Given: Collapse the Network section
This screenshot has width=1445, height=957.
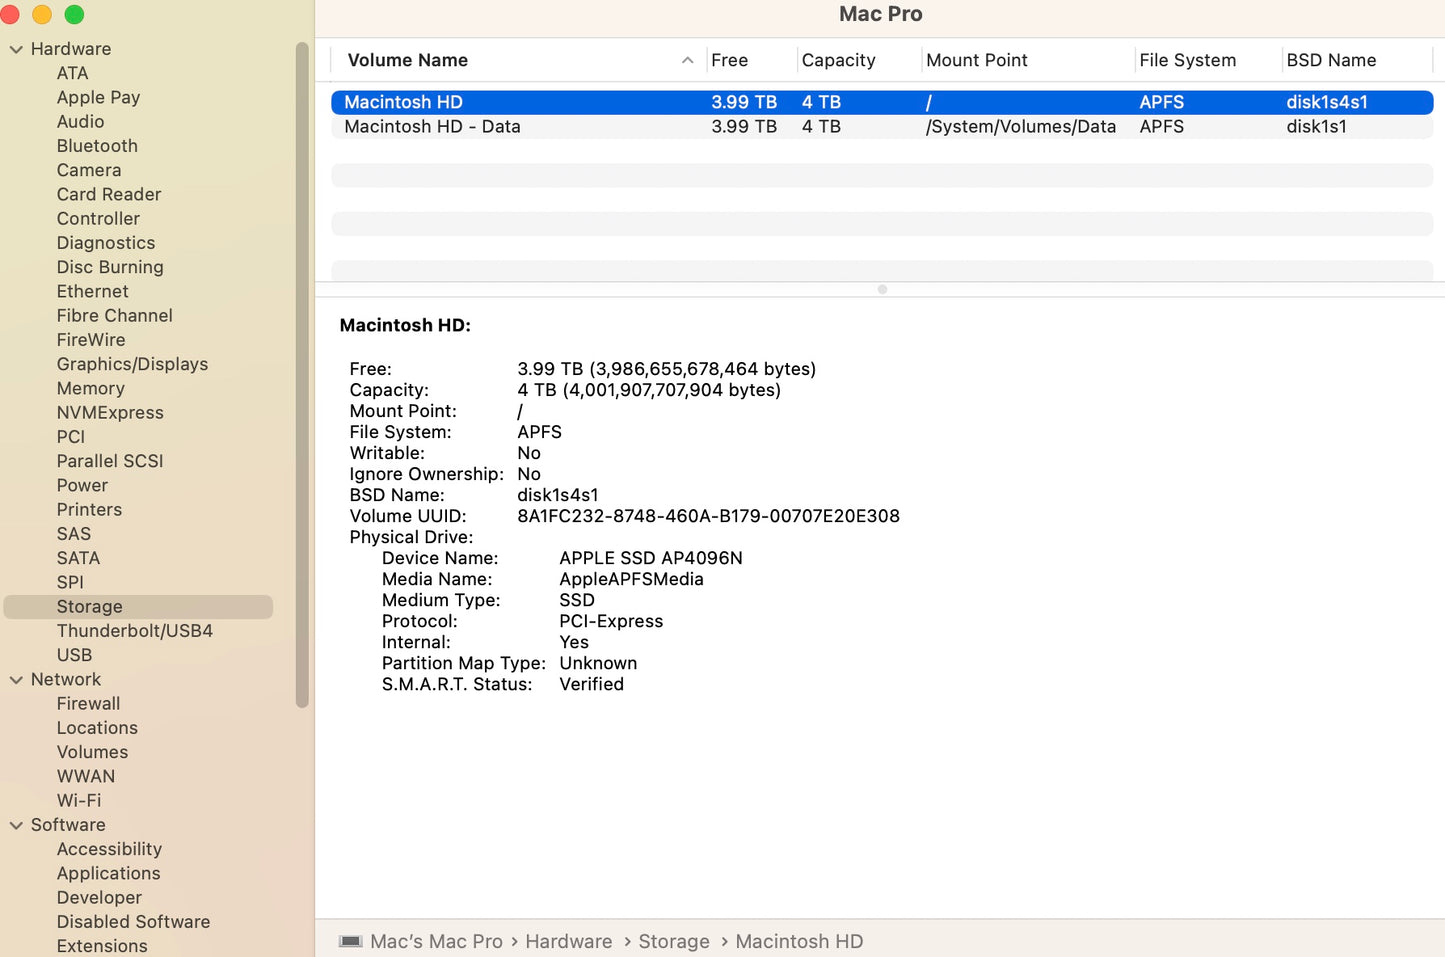Looking at the screenshot, I should pos(16,679).
